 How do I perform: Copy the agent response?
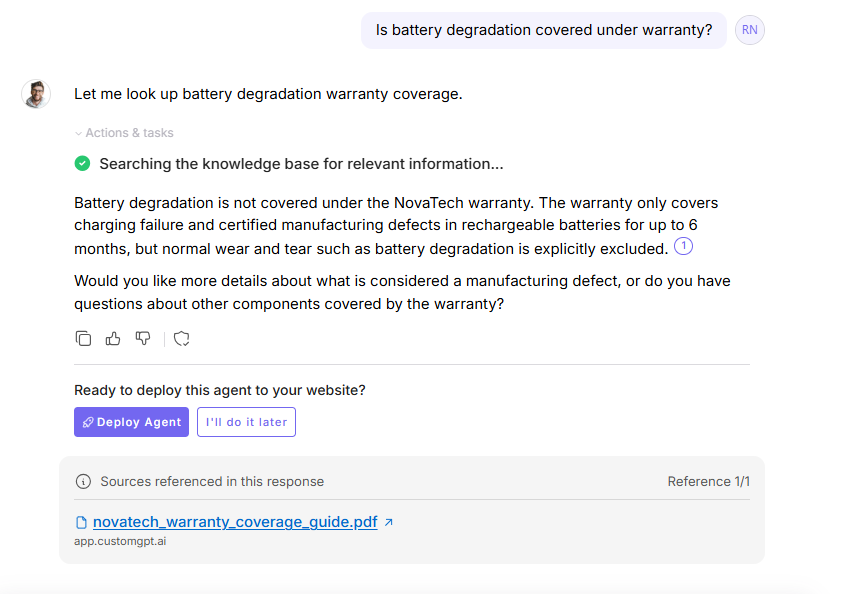83,338
